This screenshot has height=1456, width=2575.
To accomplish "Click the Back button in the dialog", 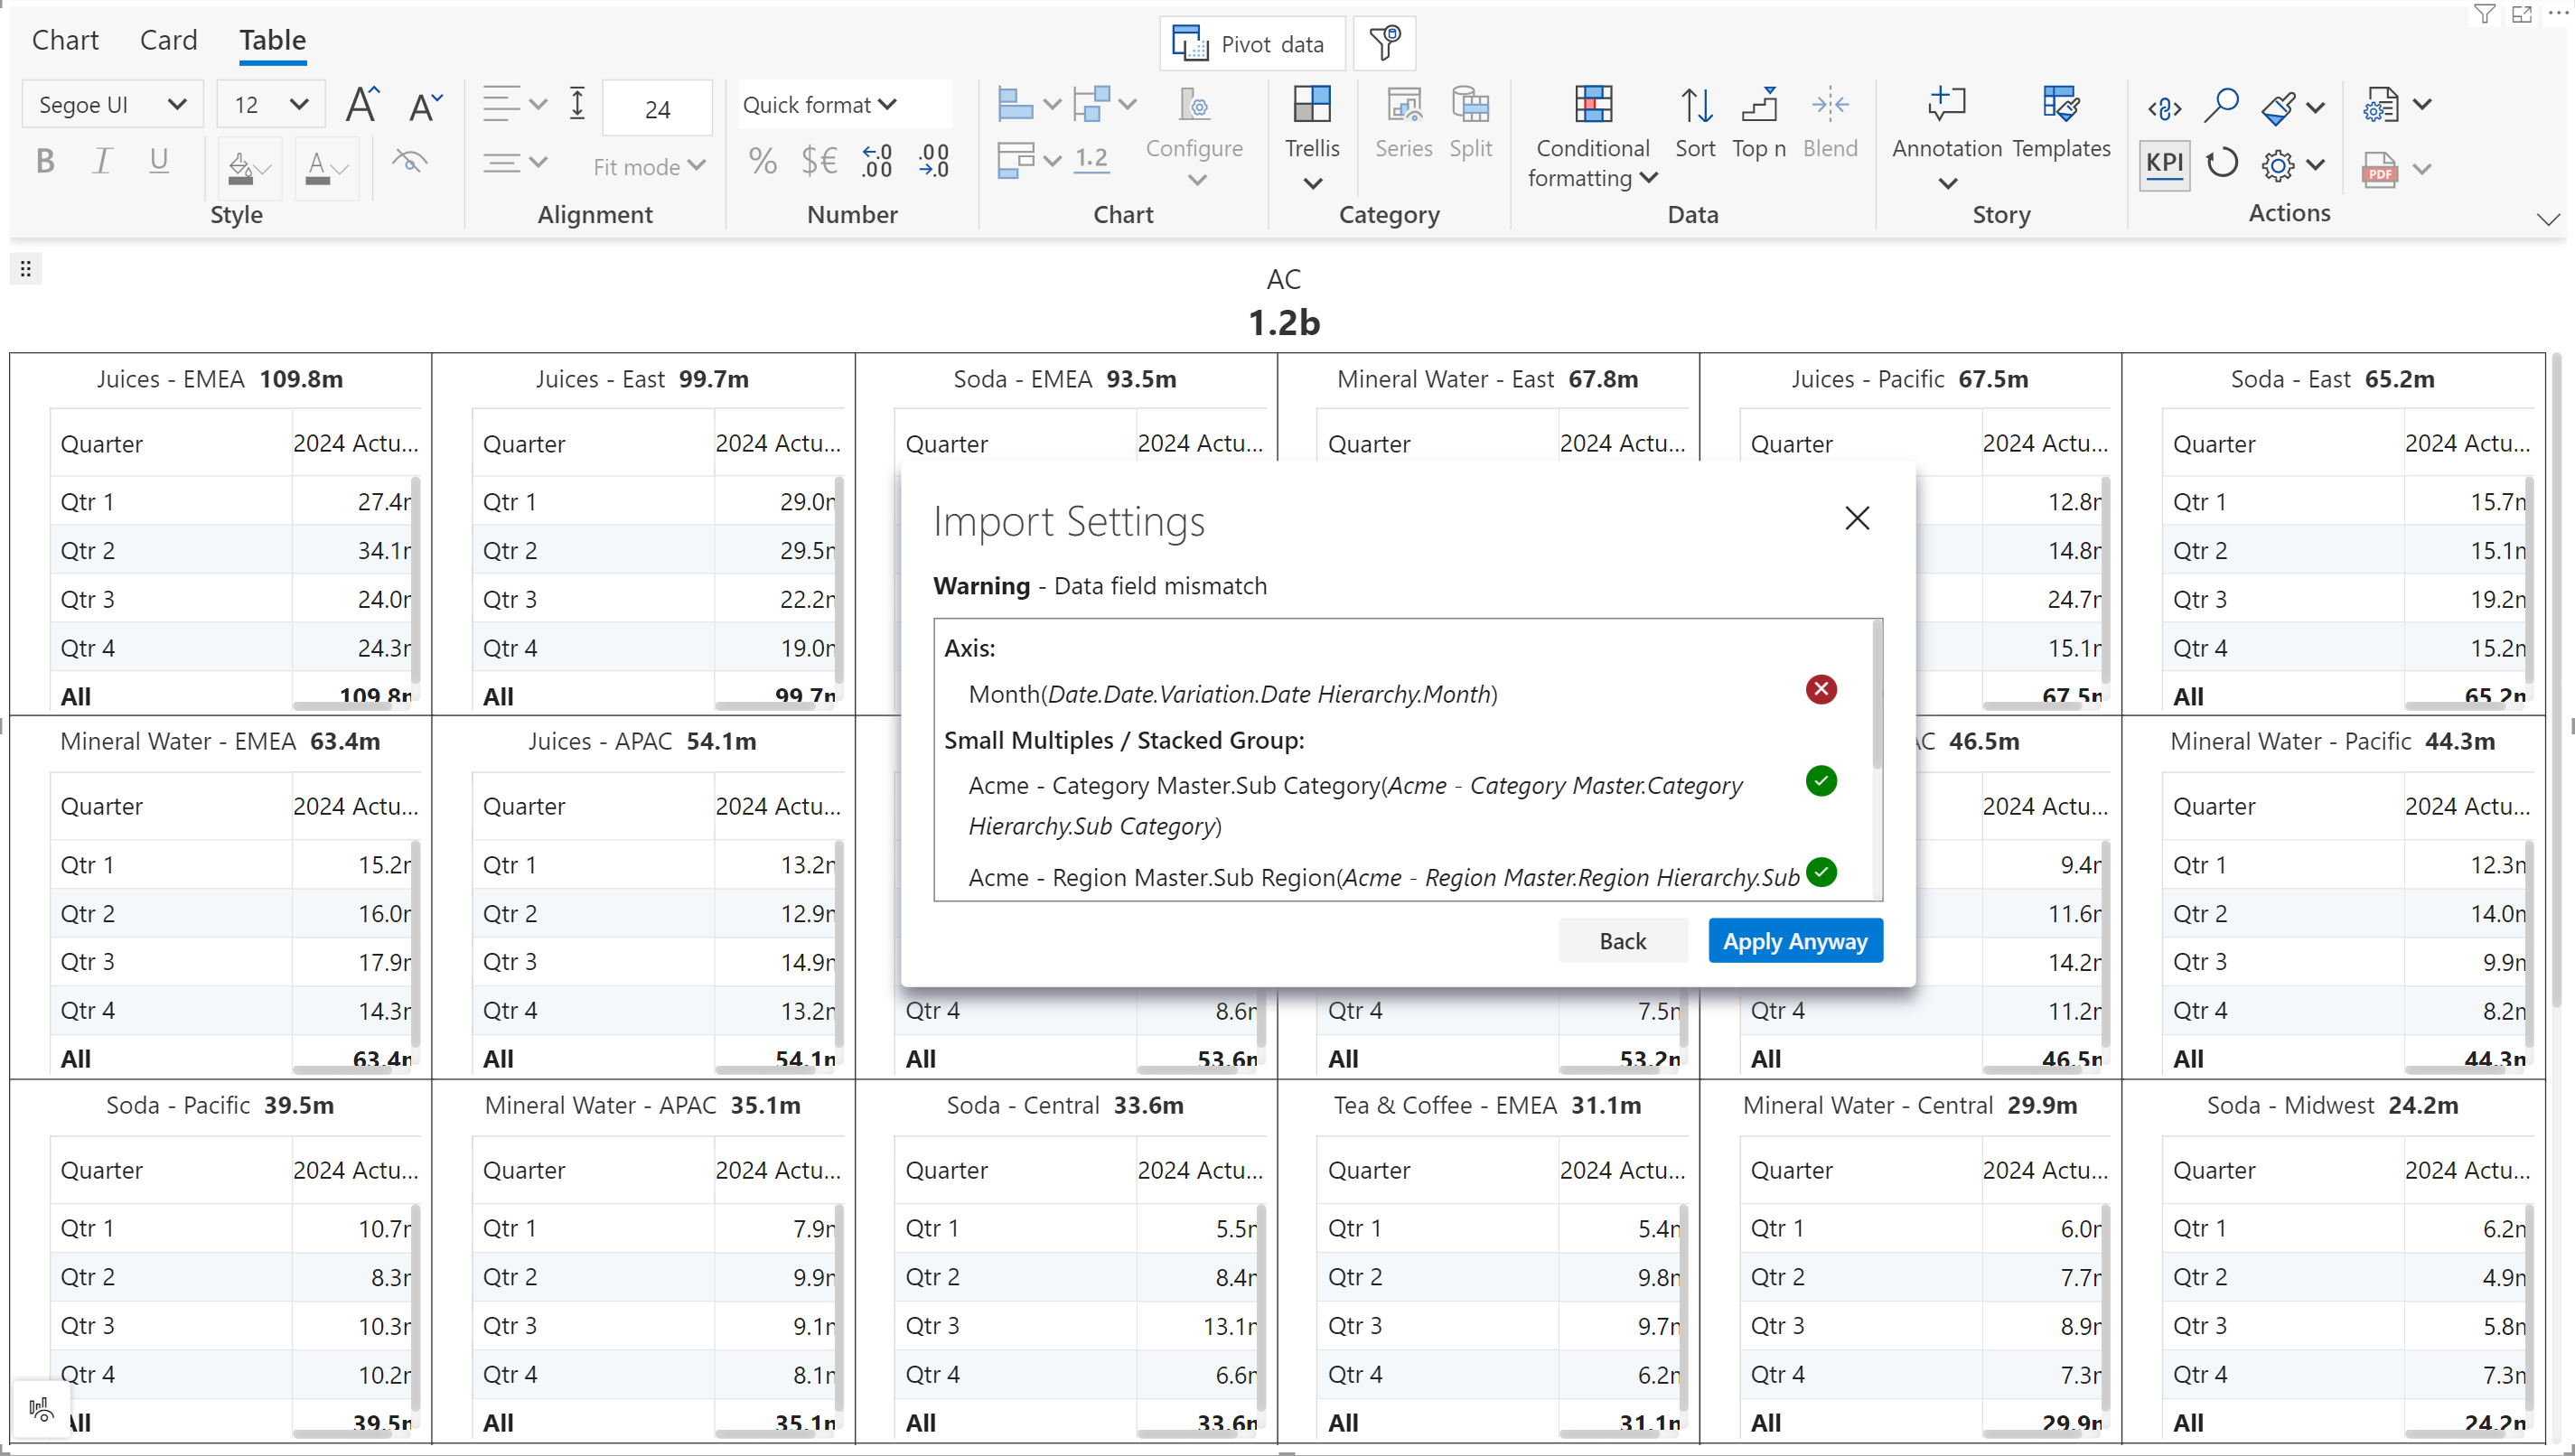I will click(1622, 941).
